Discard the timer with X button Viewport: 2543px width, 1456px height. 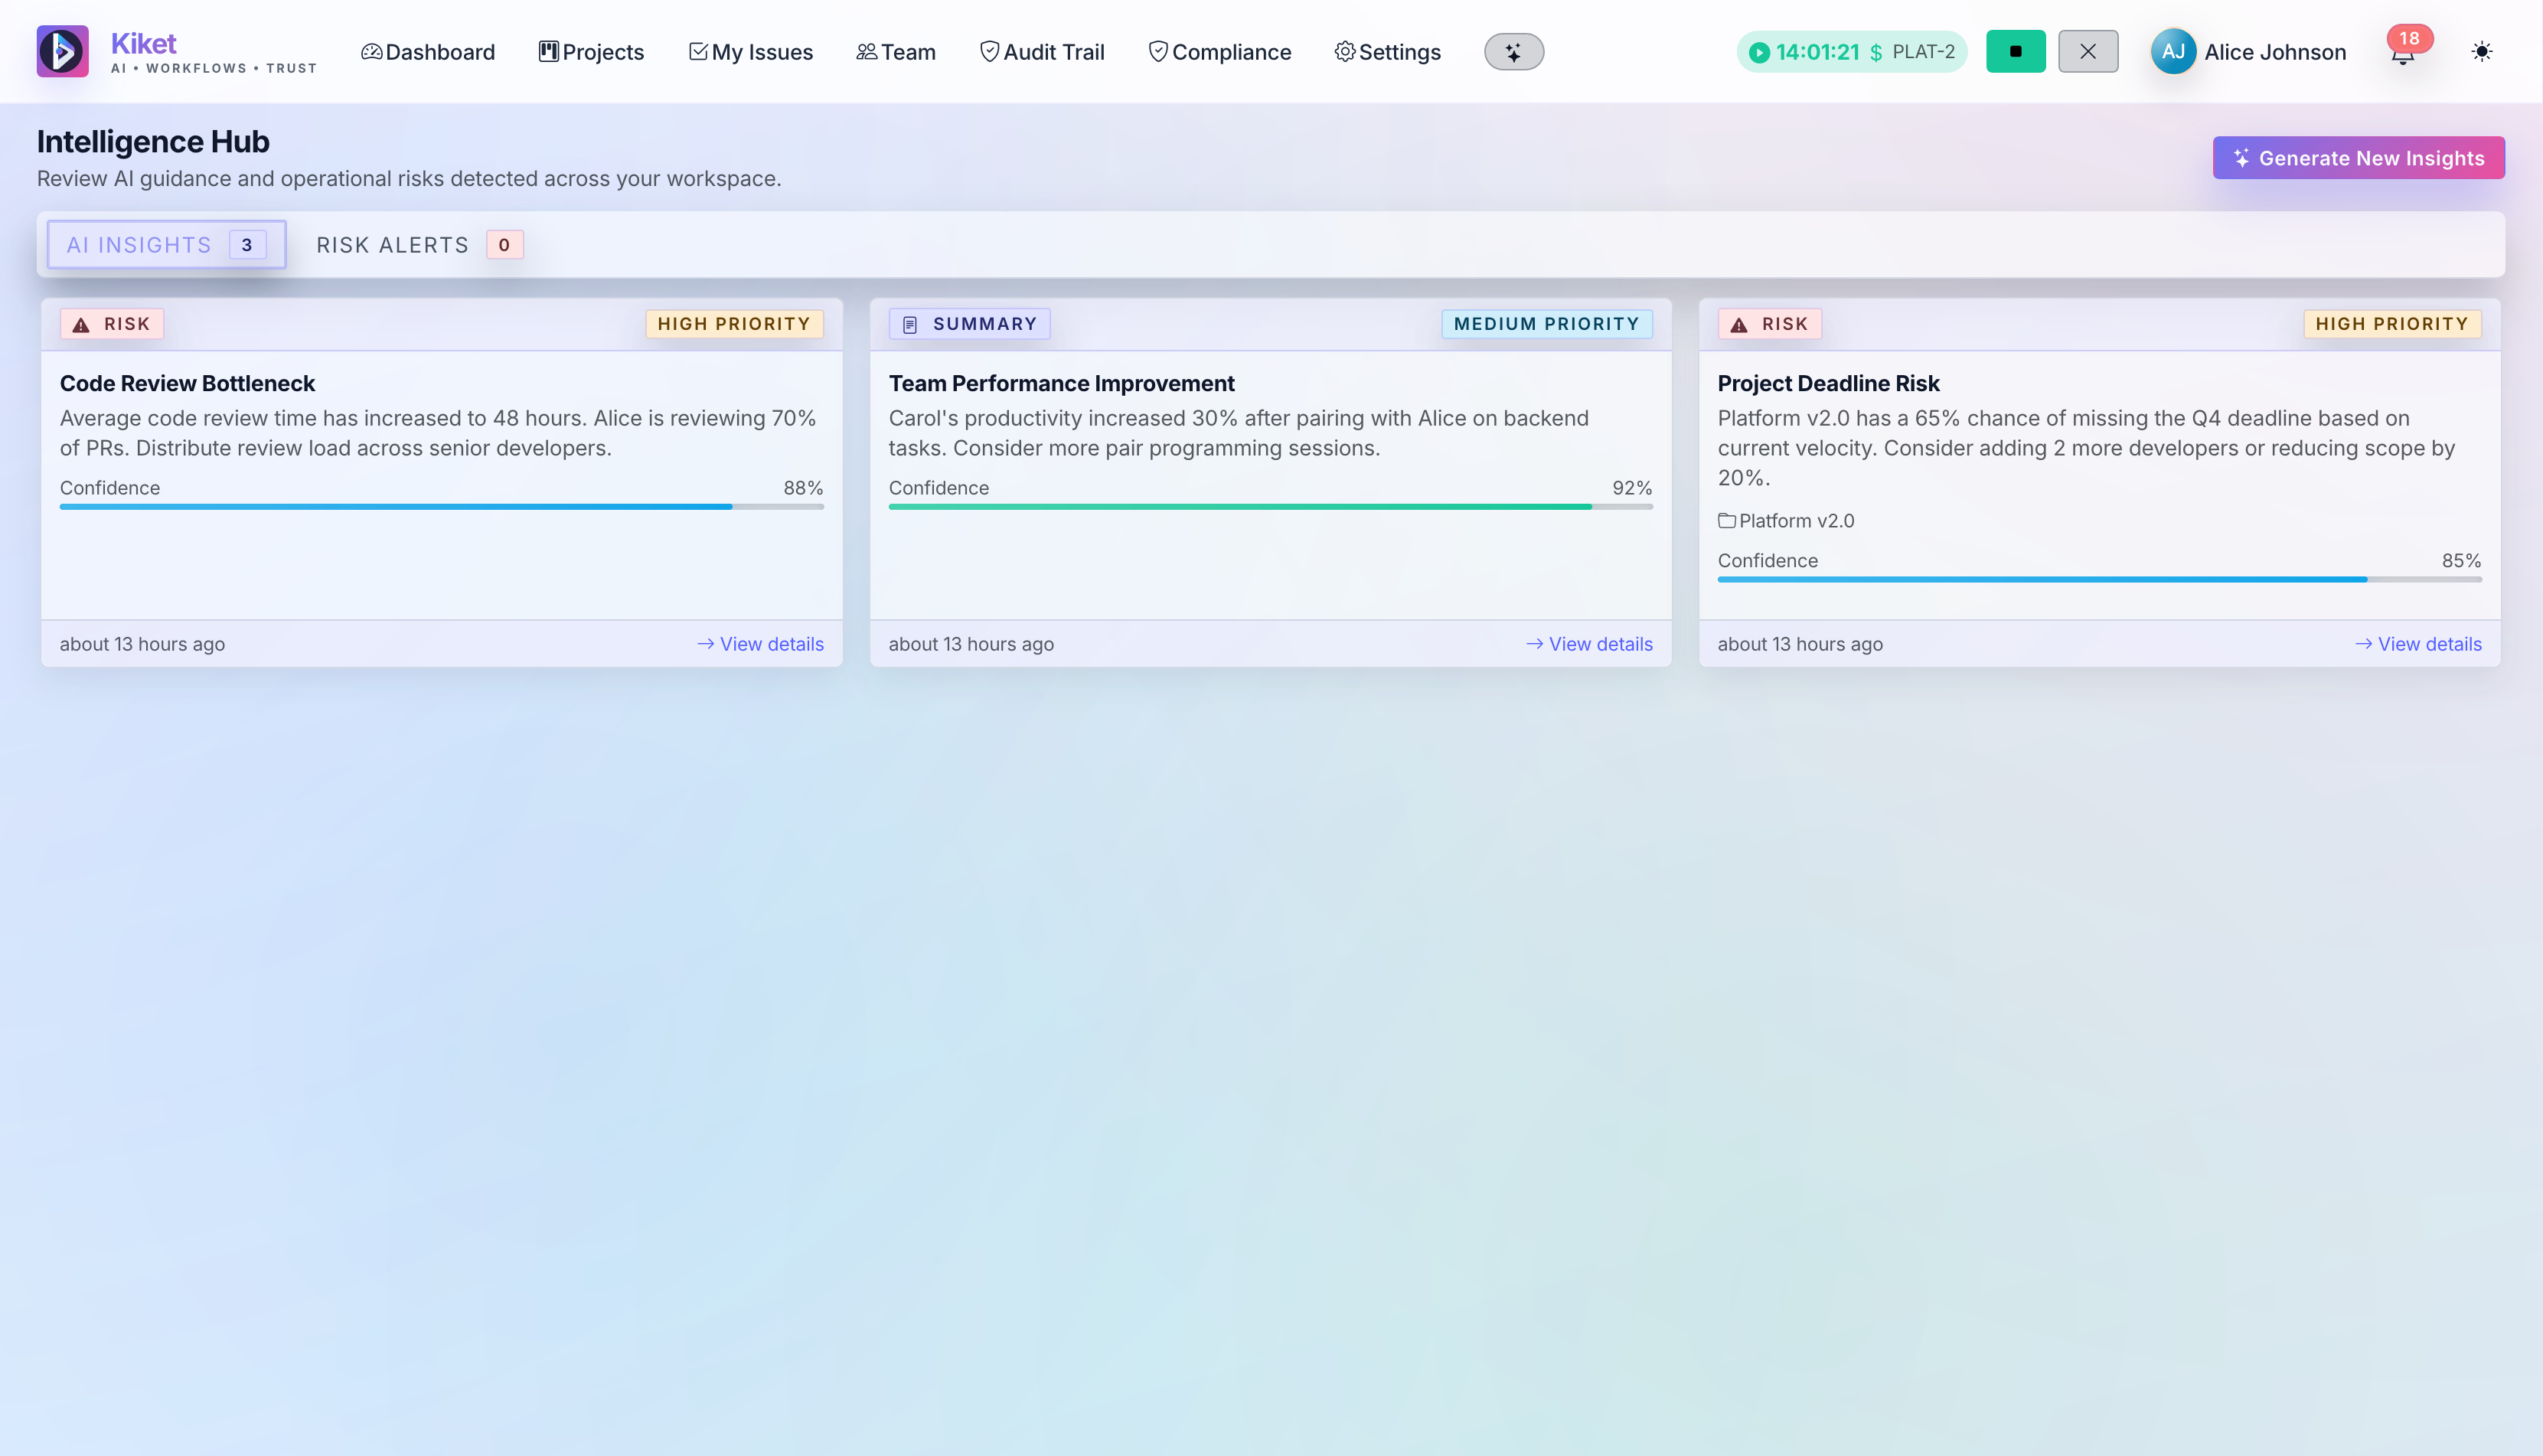pyautogui.click(x=2087, y=51)
